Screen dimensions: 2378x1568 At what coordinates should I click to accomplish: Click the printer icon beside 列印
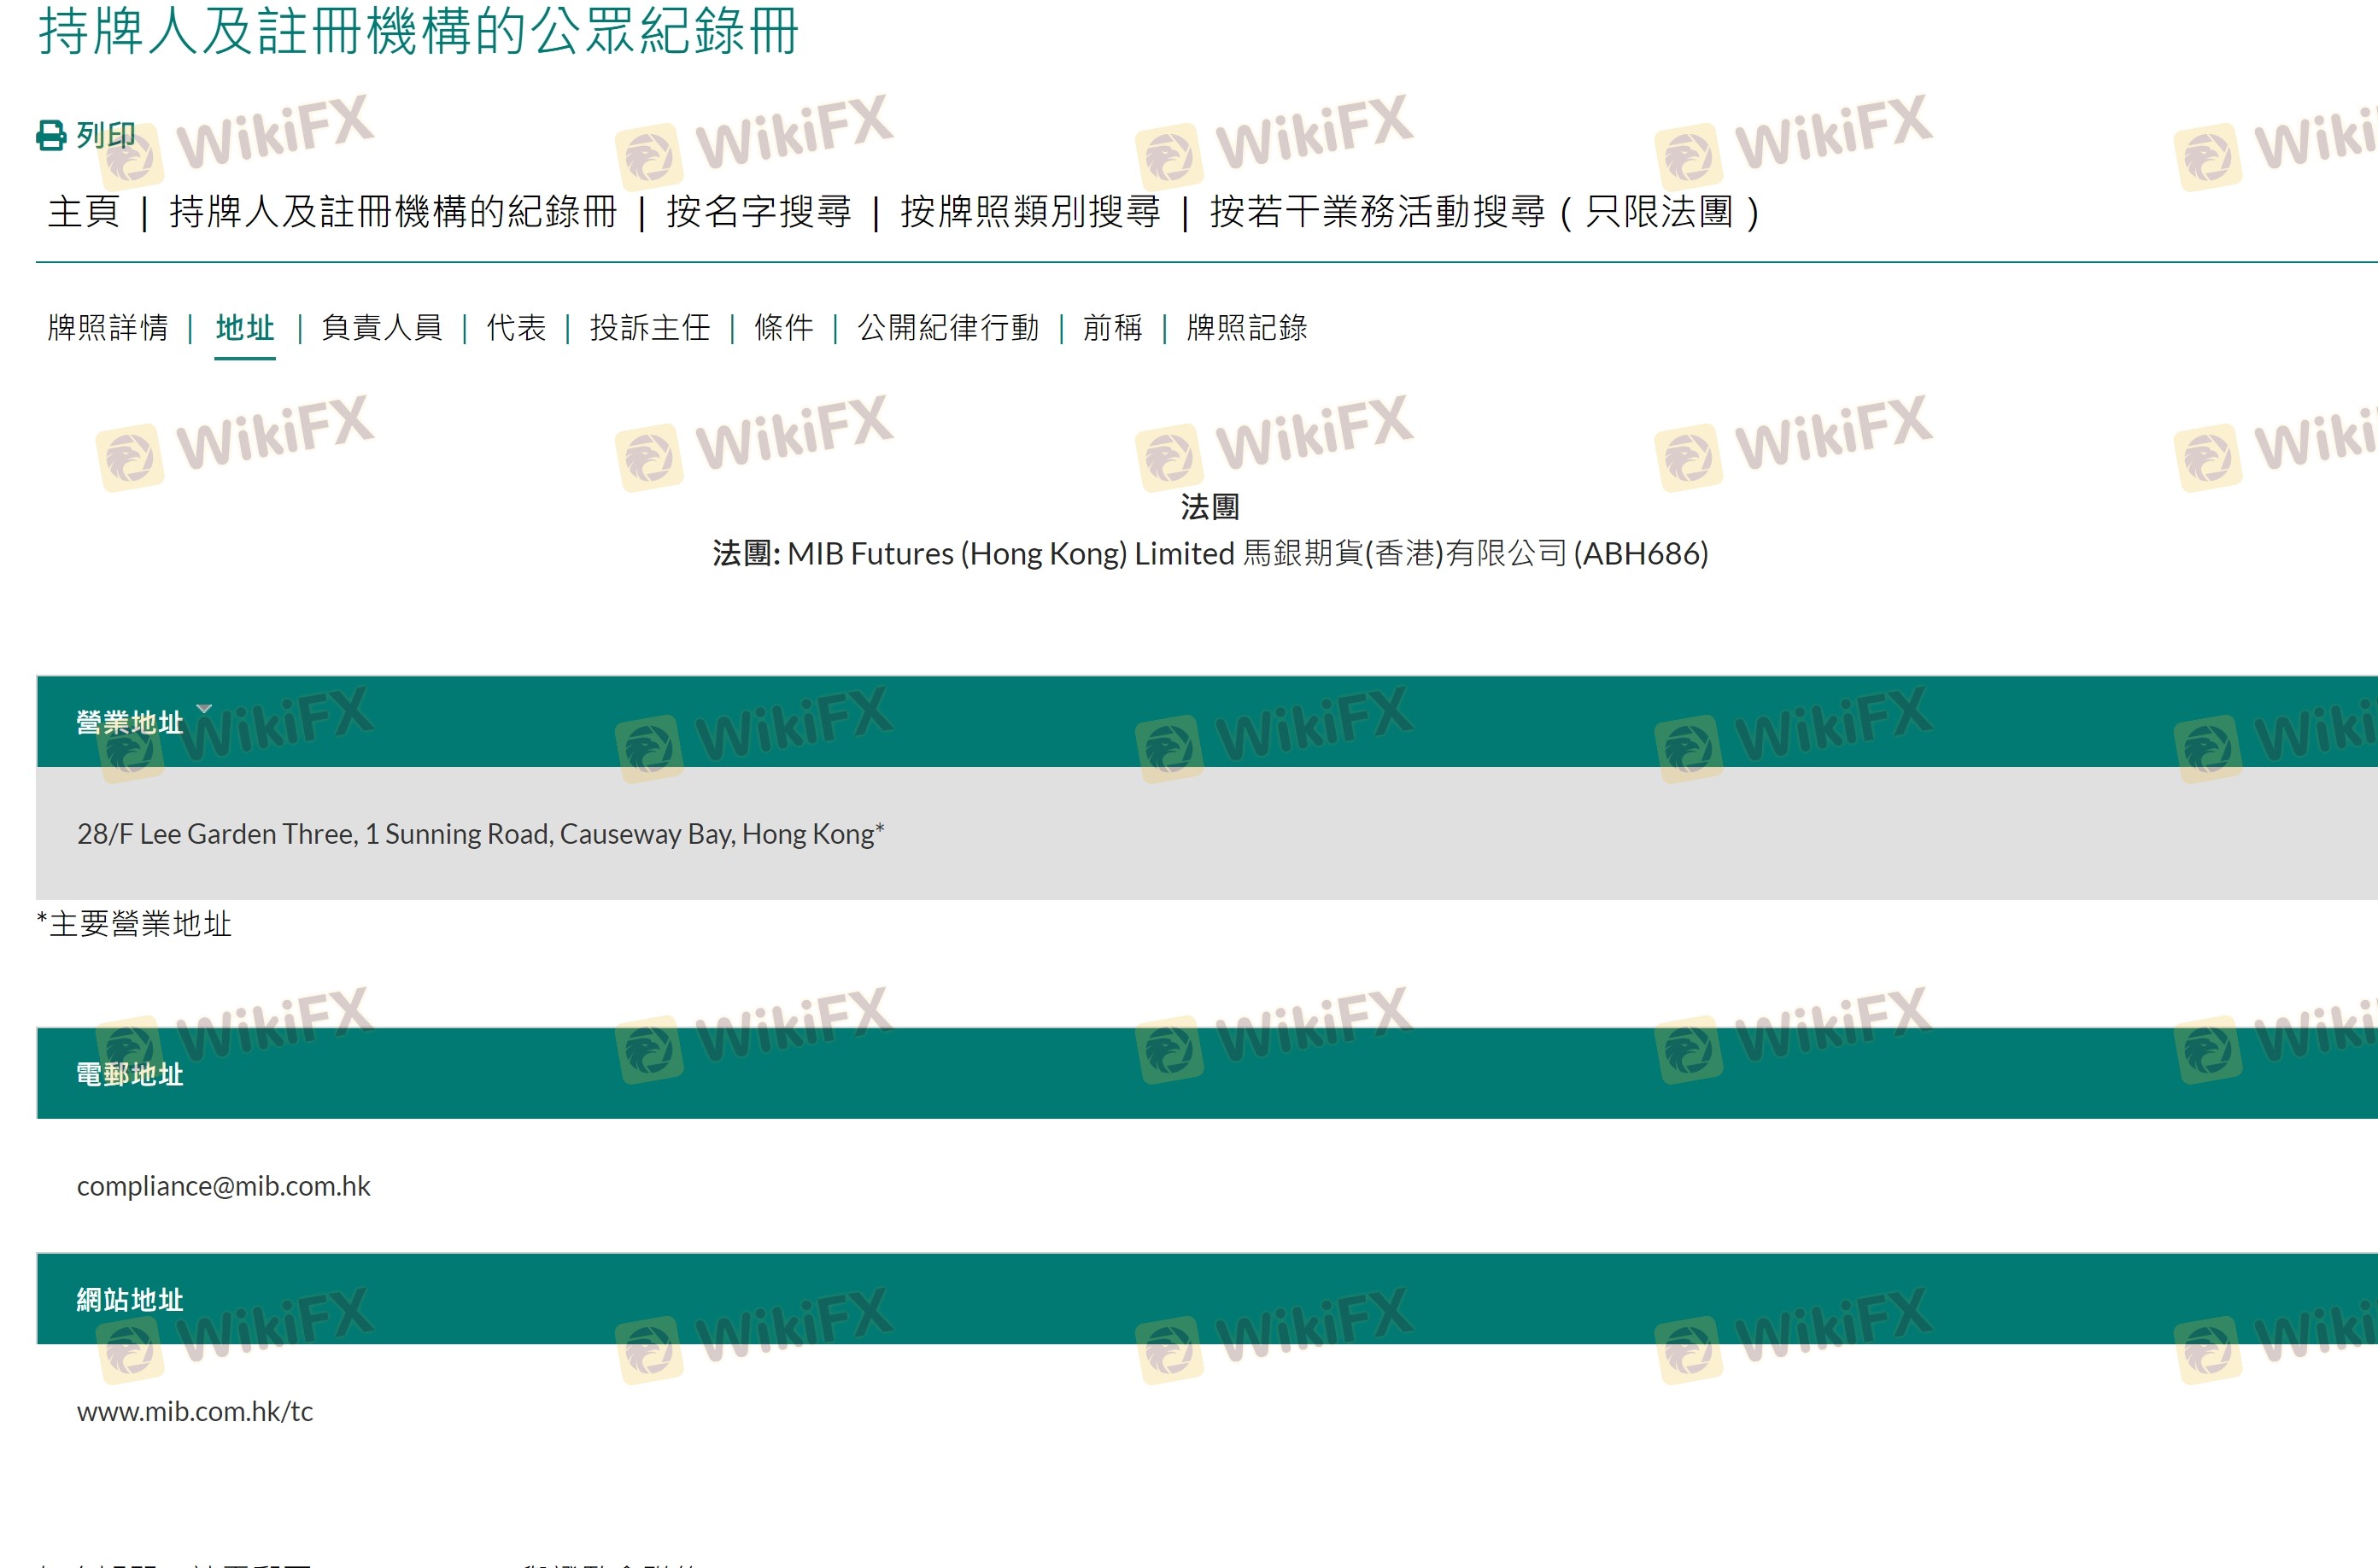click(51, 135)
